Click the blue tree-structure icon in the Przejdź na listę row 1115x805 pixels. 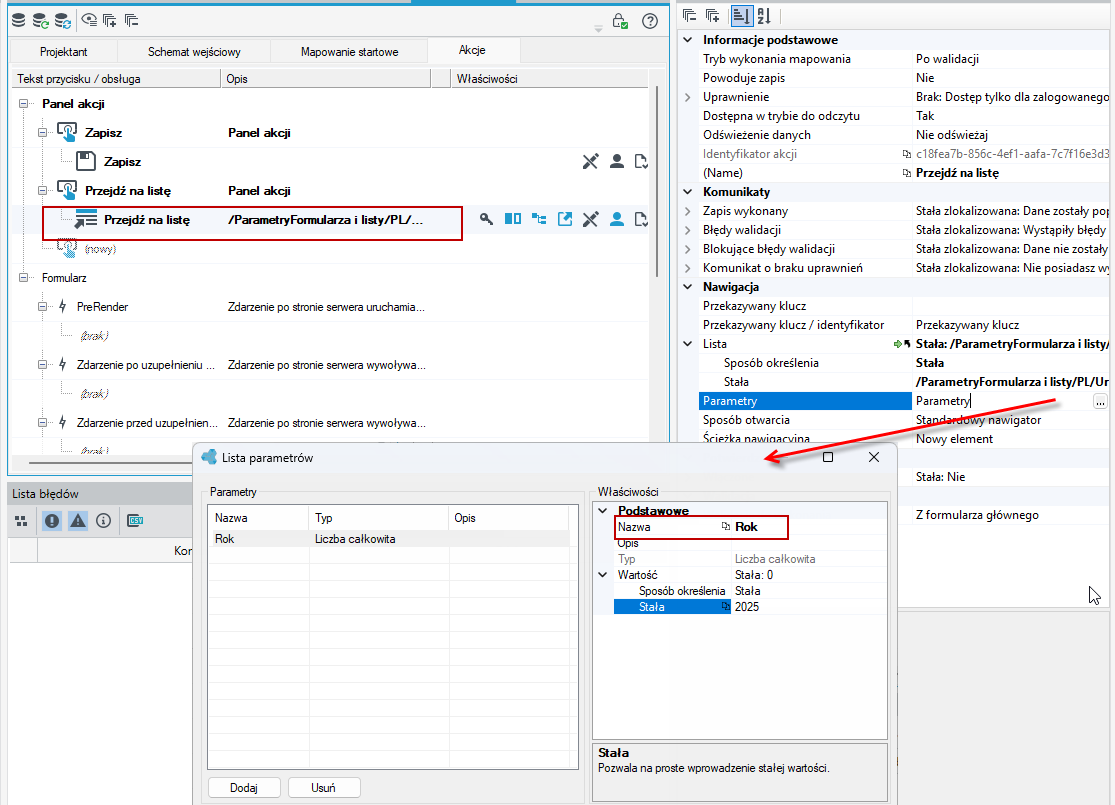pyautogui.click(x=539, y=219)
